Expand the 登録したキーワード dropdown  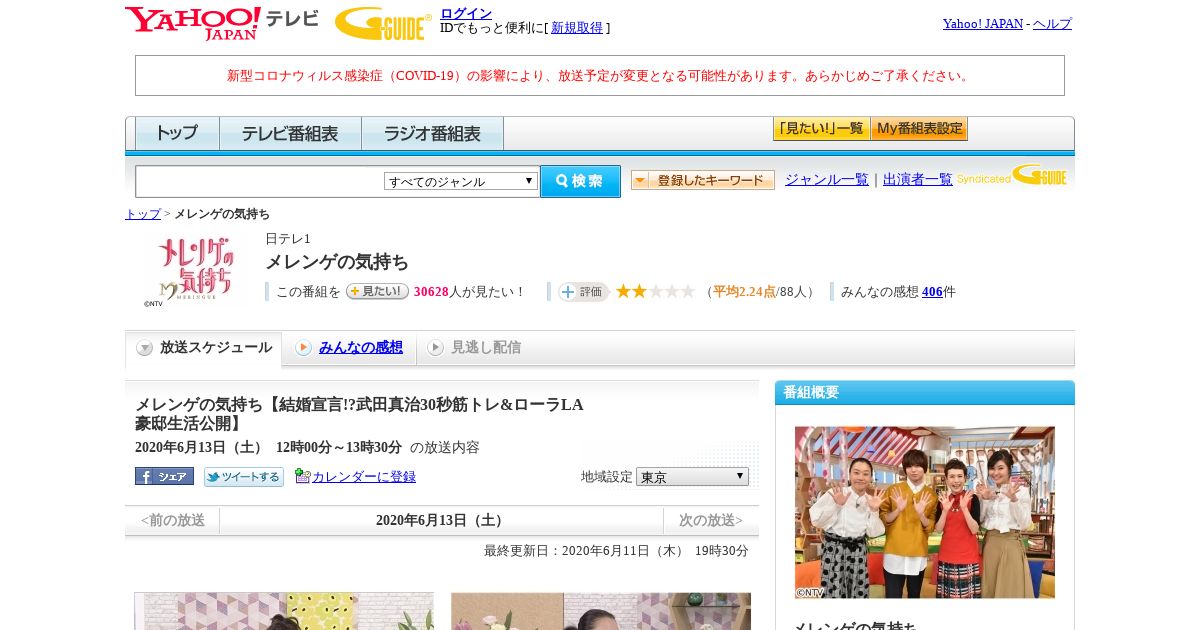703,180
